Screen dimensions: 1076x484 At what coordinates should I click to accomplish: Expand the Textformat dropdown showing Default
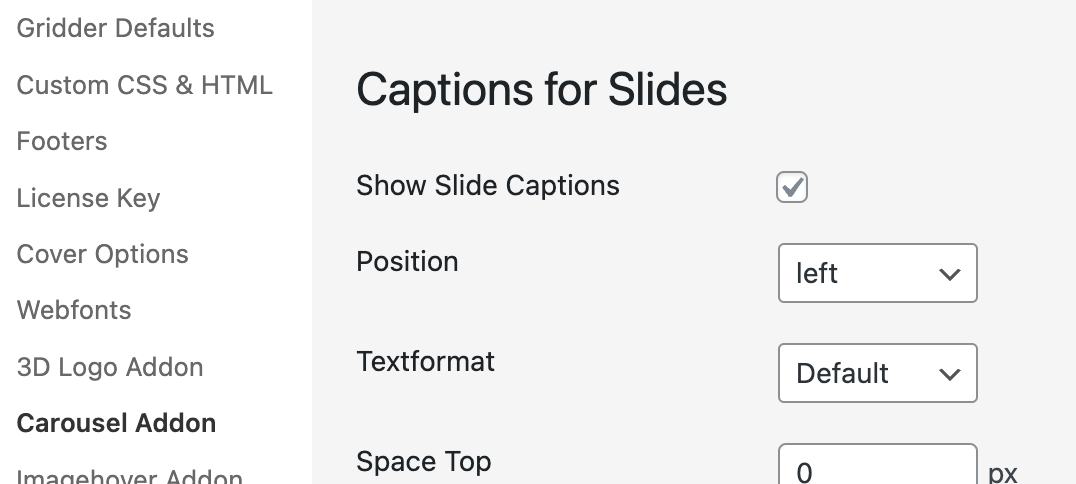point(876,373)
